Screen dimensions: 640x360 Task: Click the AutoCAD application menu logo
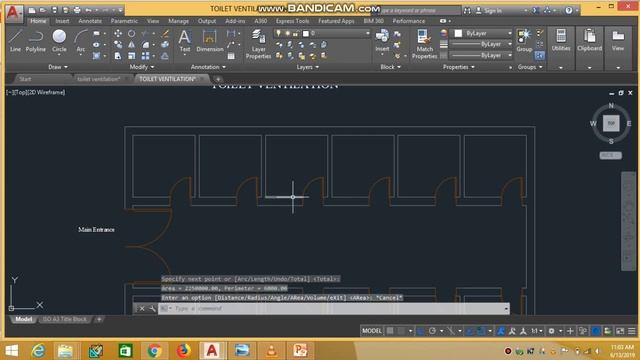pyautogui.click(x=14, y=13)
